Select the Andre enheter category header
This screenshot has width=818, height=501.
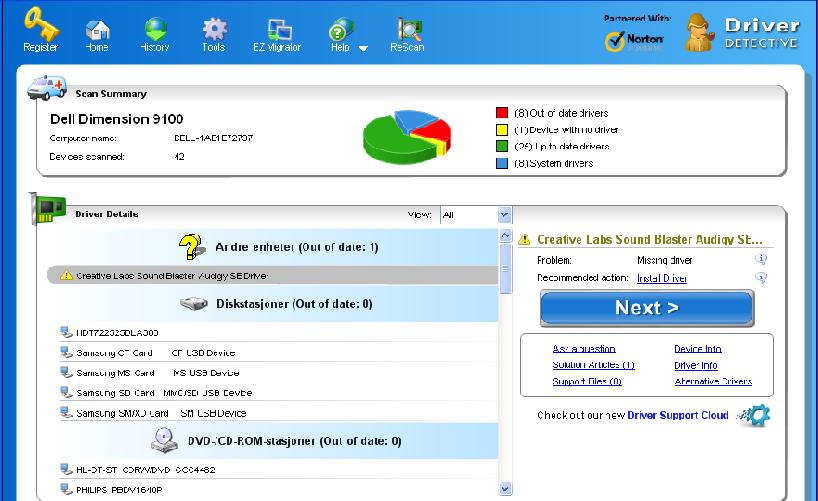tap(272, 247)
